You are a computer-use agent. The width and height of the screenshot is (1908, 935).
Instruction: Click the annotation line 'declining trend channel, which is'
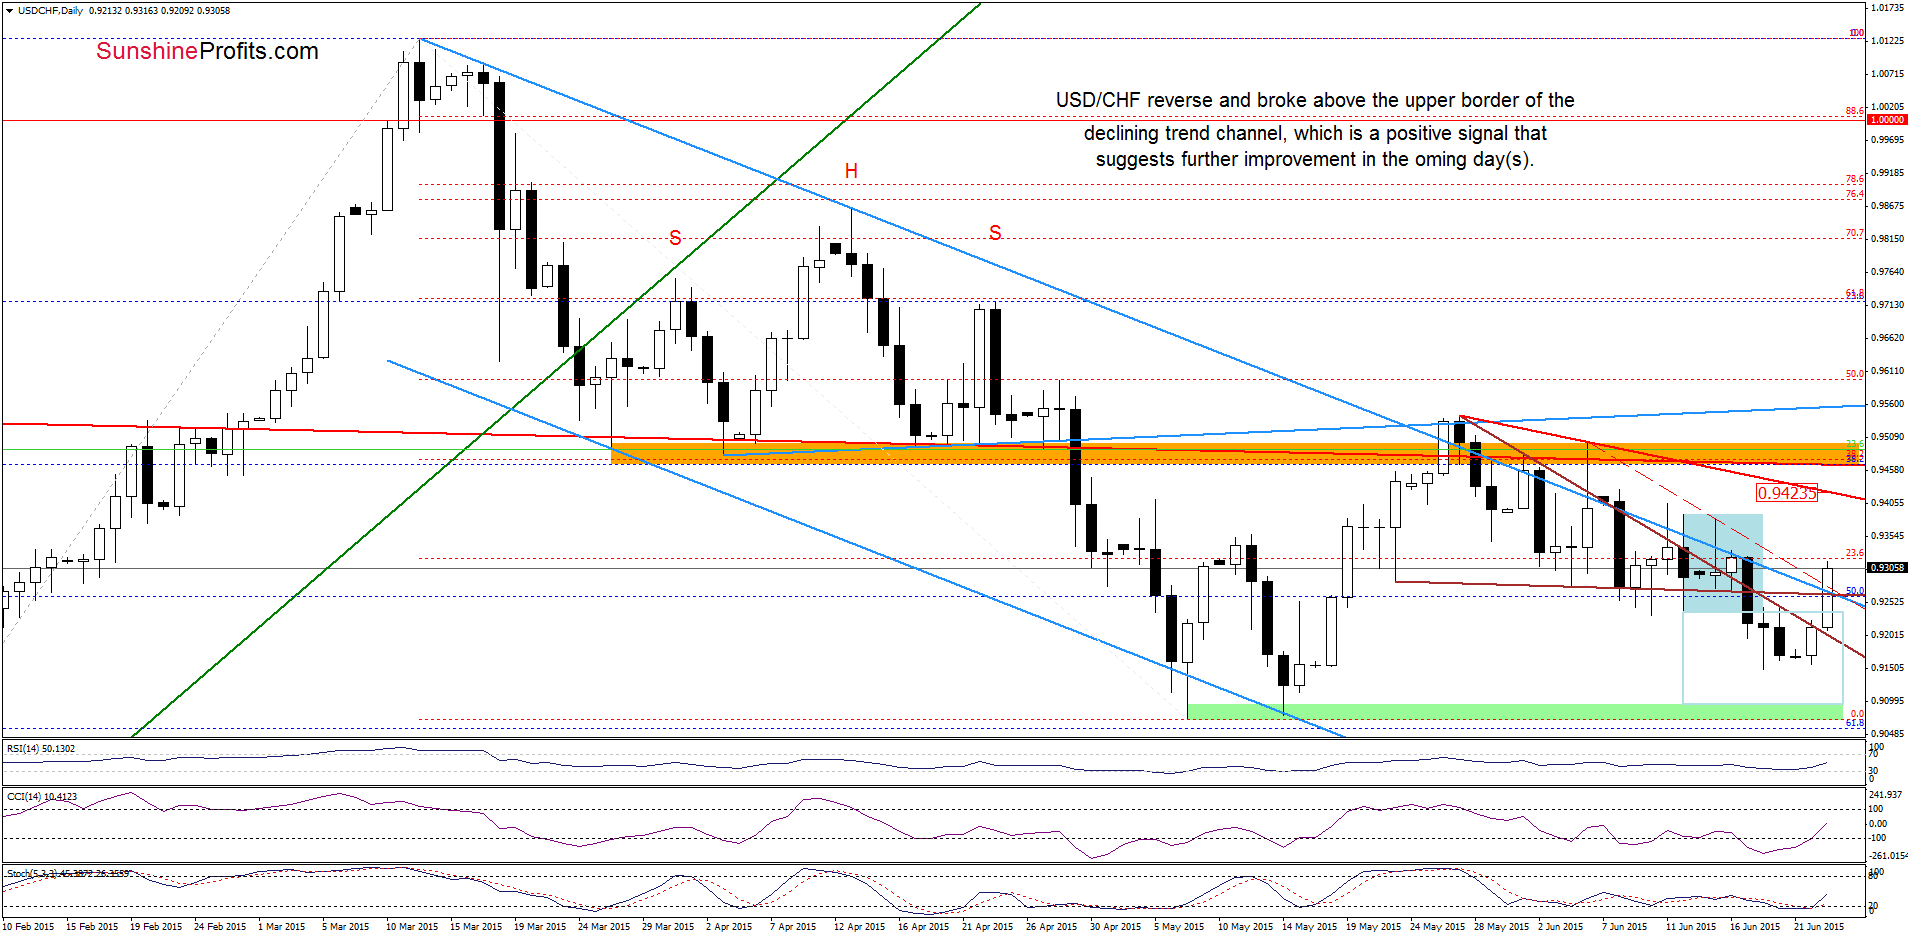pyautogui.click(x=1315, y=133)
